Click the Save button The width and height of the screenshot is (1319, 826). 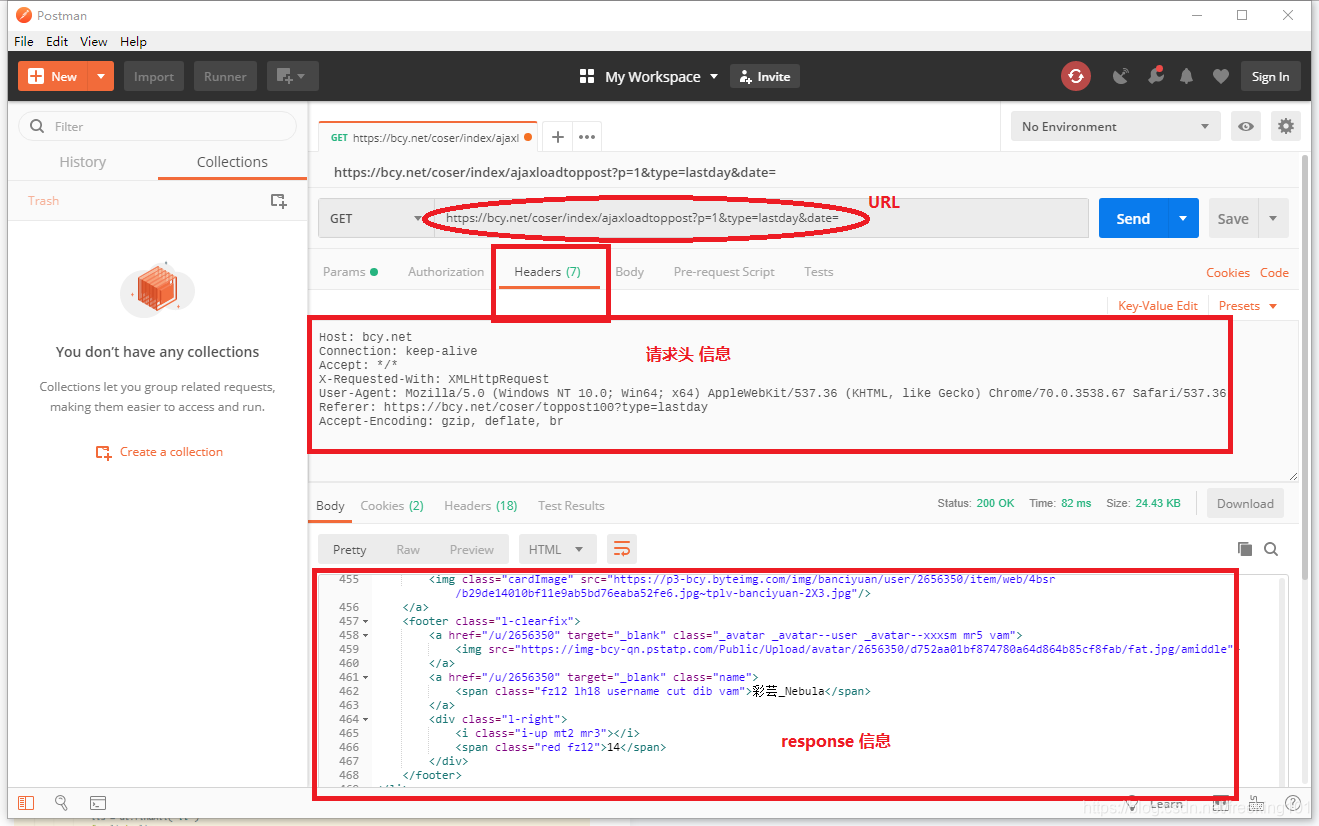click(1233, 218)
